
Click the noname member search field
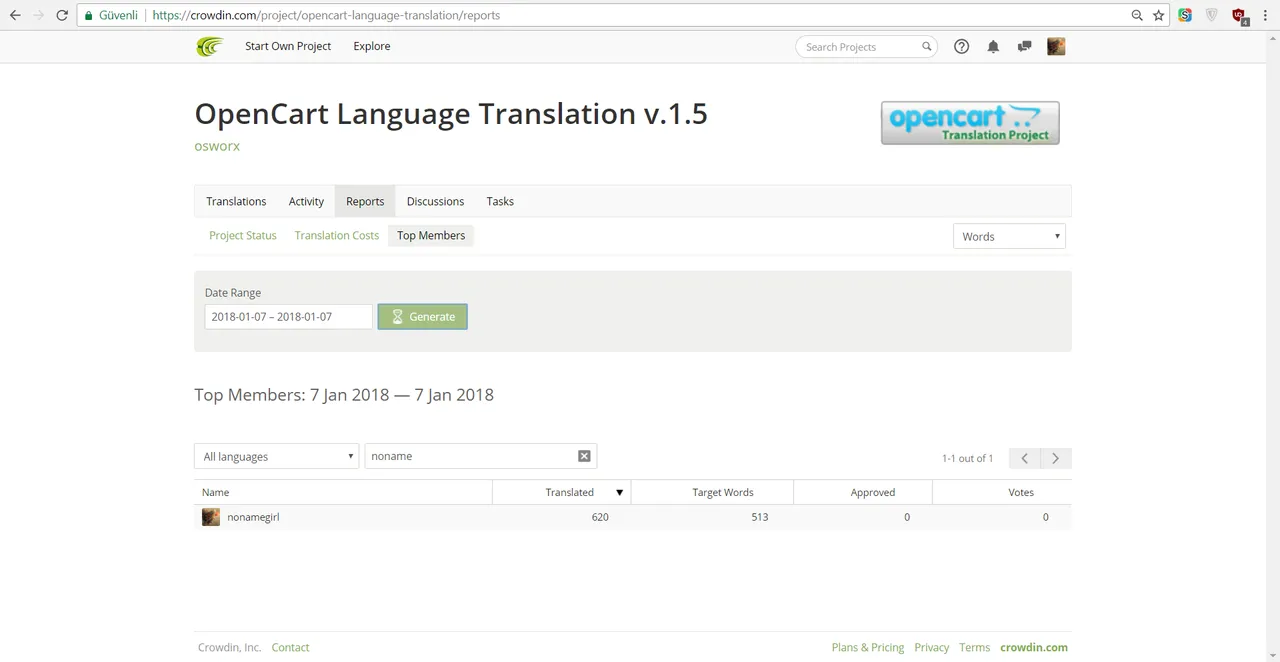pyautogui.click(x=480, y=456)
